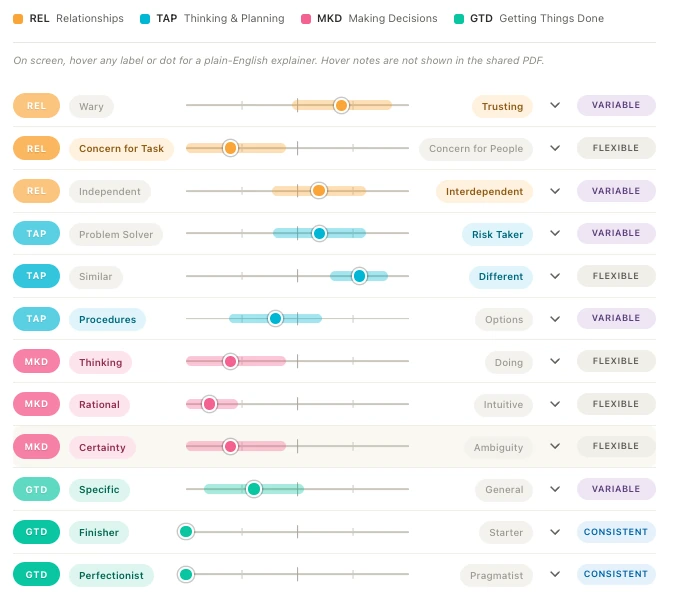Click the Thinking label
678x600 pixels.
(x=100, y=362)
